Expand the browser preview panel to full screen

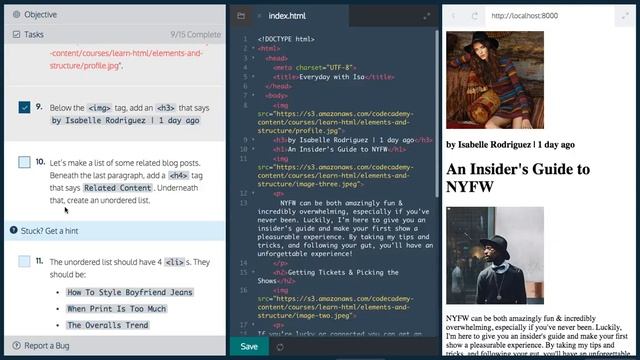(x=625, y=16)
